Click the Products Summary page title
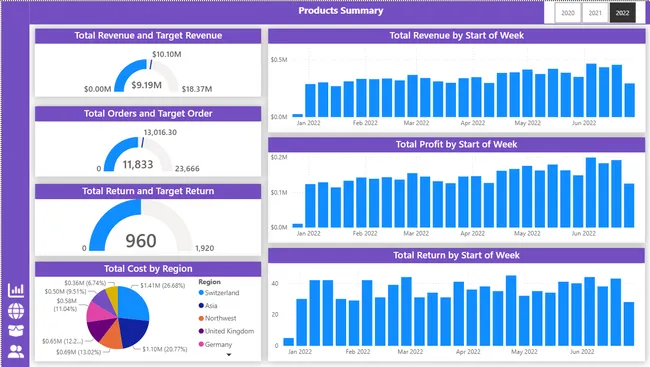 click(341, 11)
